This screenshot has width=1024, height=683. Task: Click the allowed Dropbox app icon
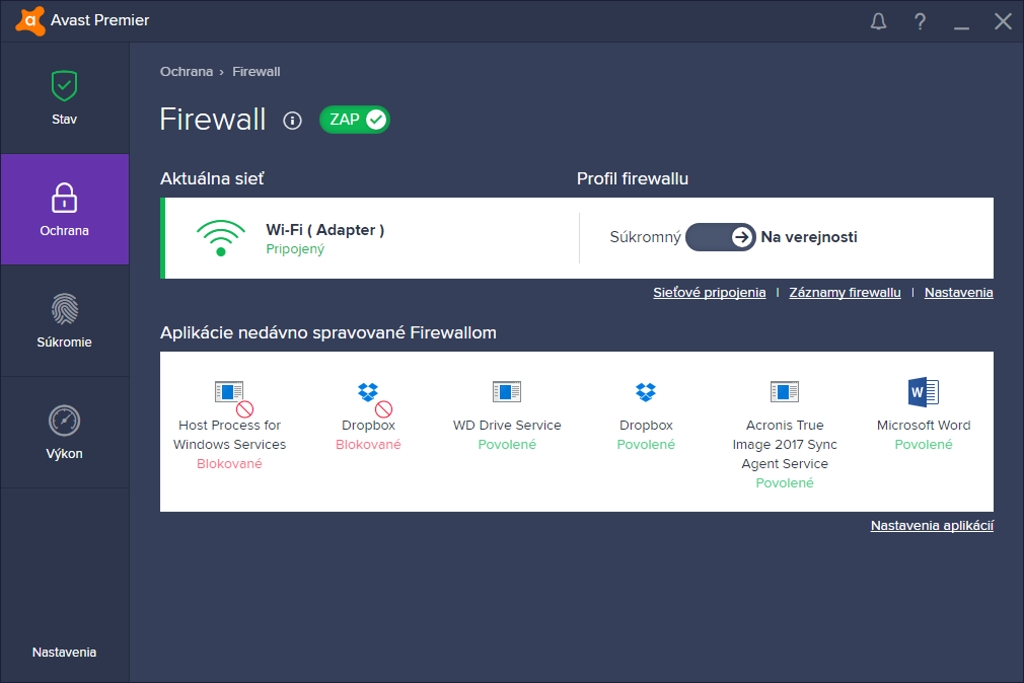645,391
